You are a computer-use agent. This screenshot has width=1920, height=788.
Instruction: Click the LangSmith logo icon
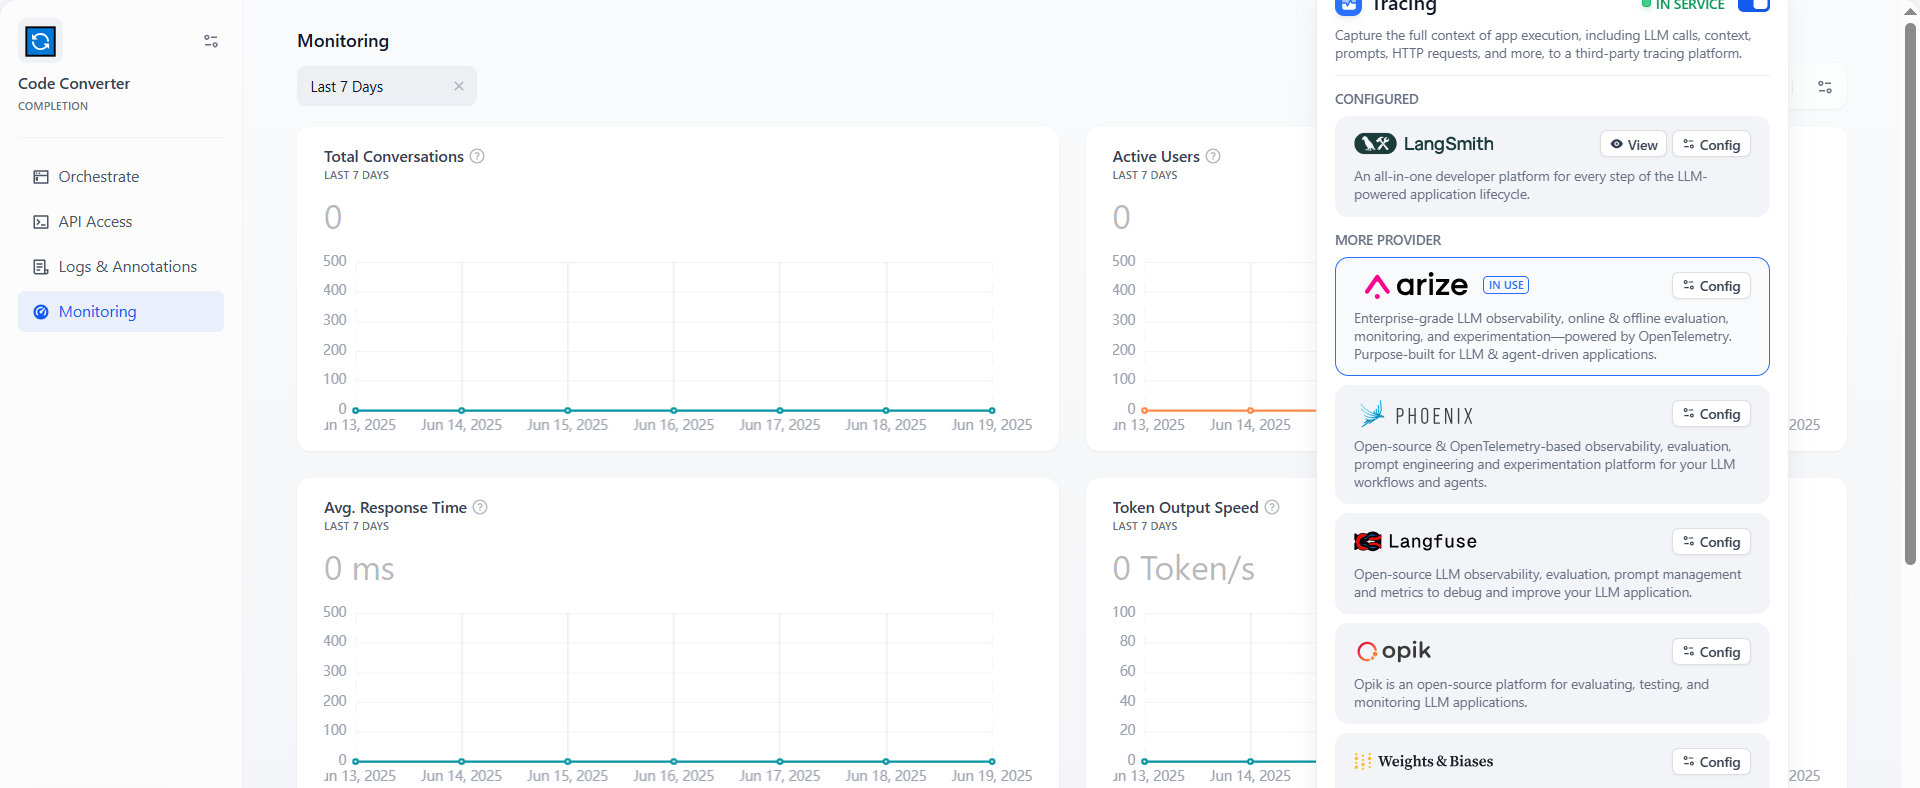1374,144
